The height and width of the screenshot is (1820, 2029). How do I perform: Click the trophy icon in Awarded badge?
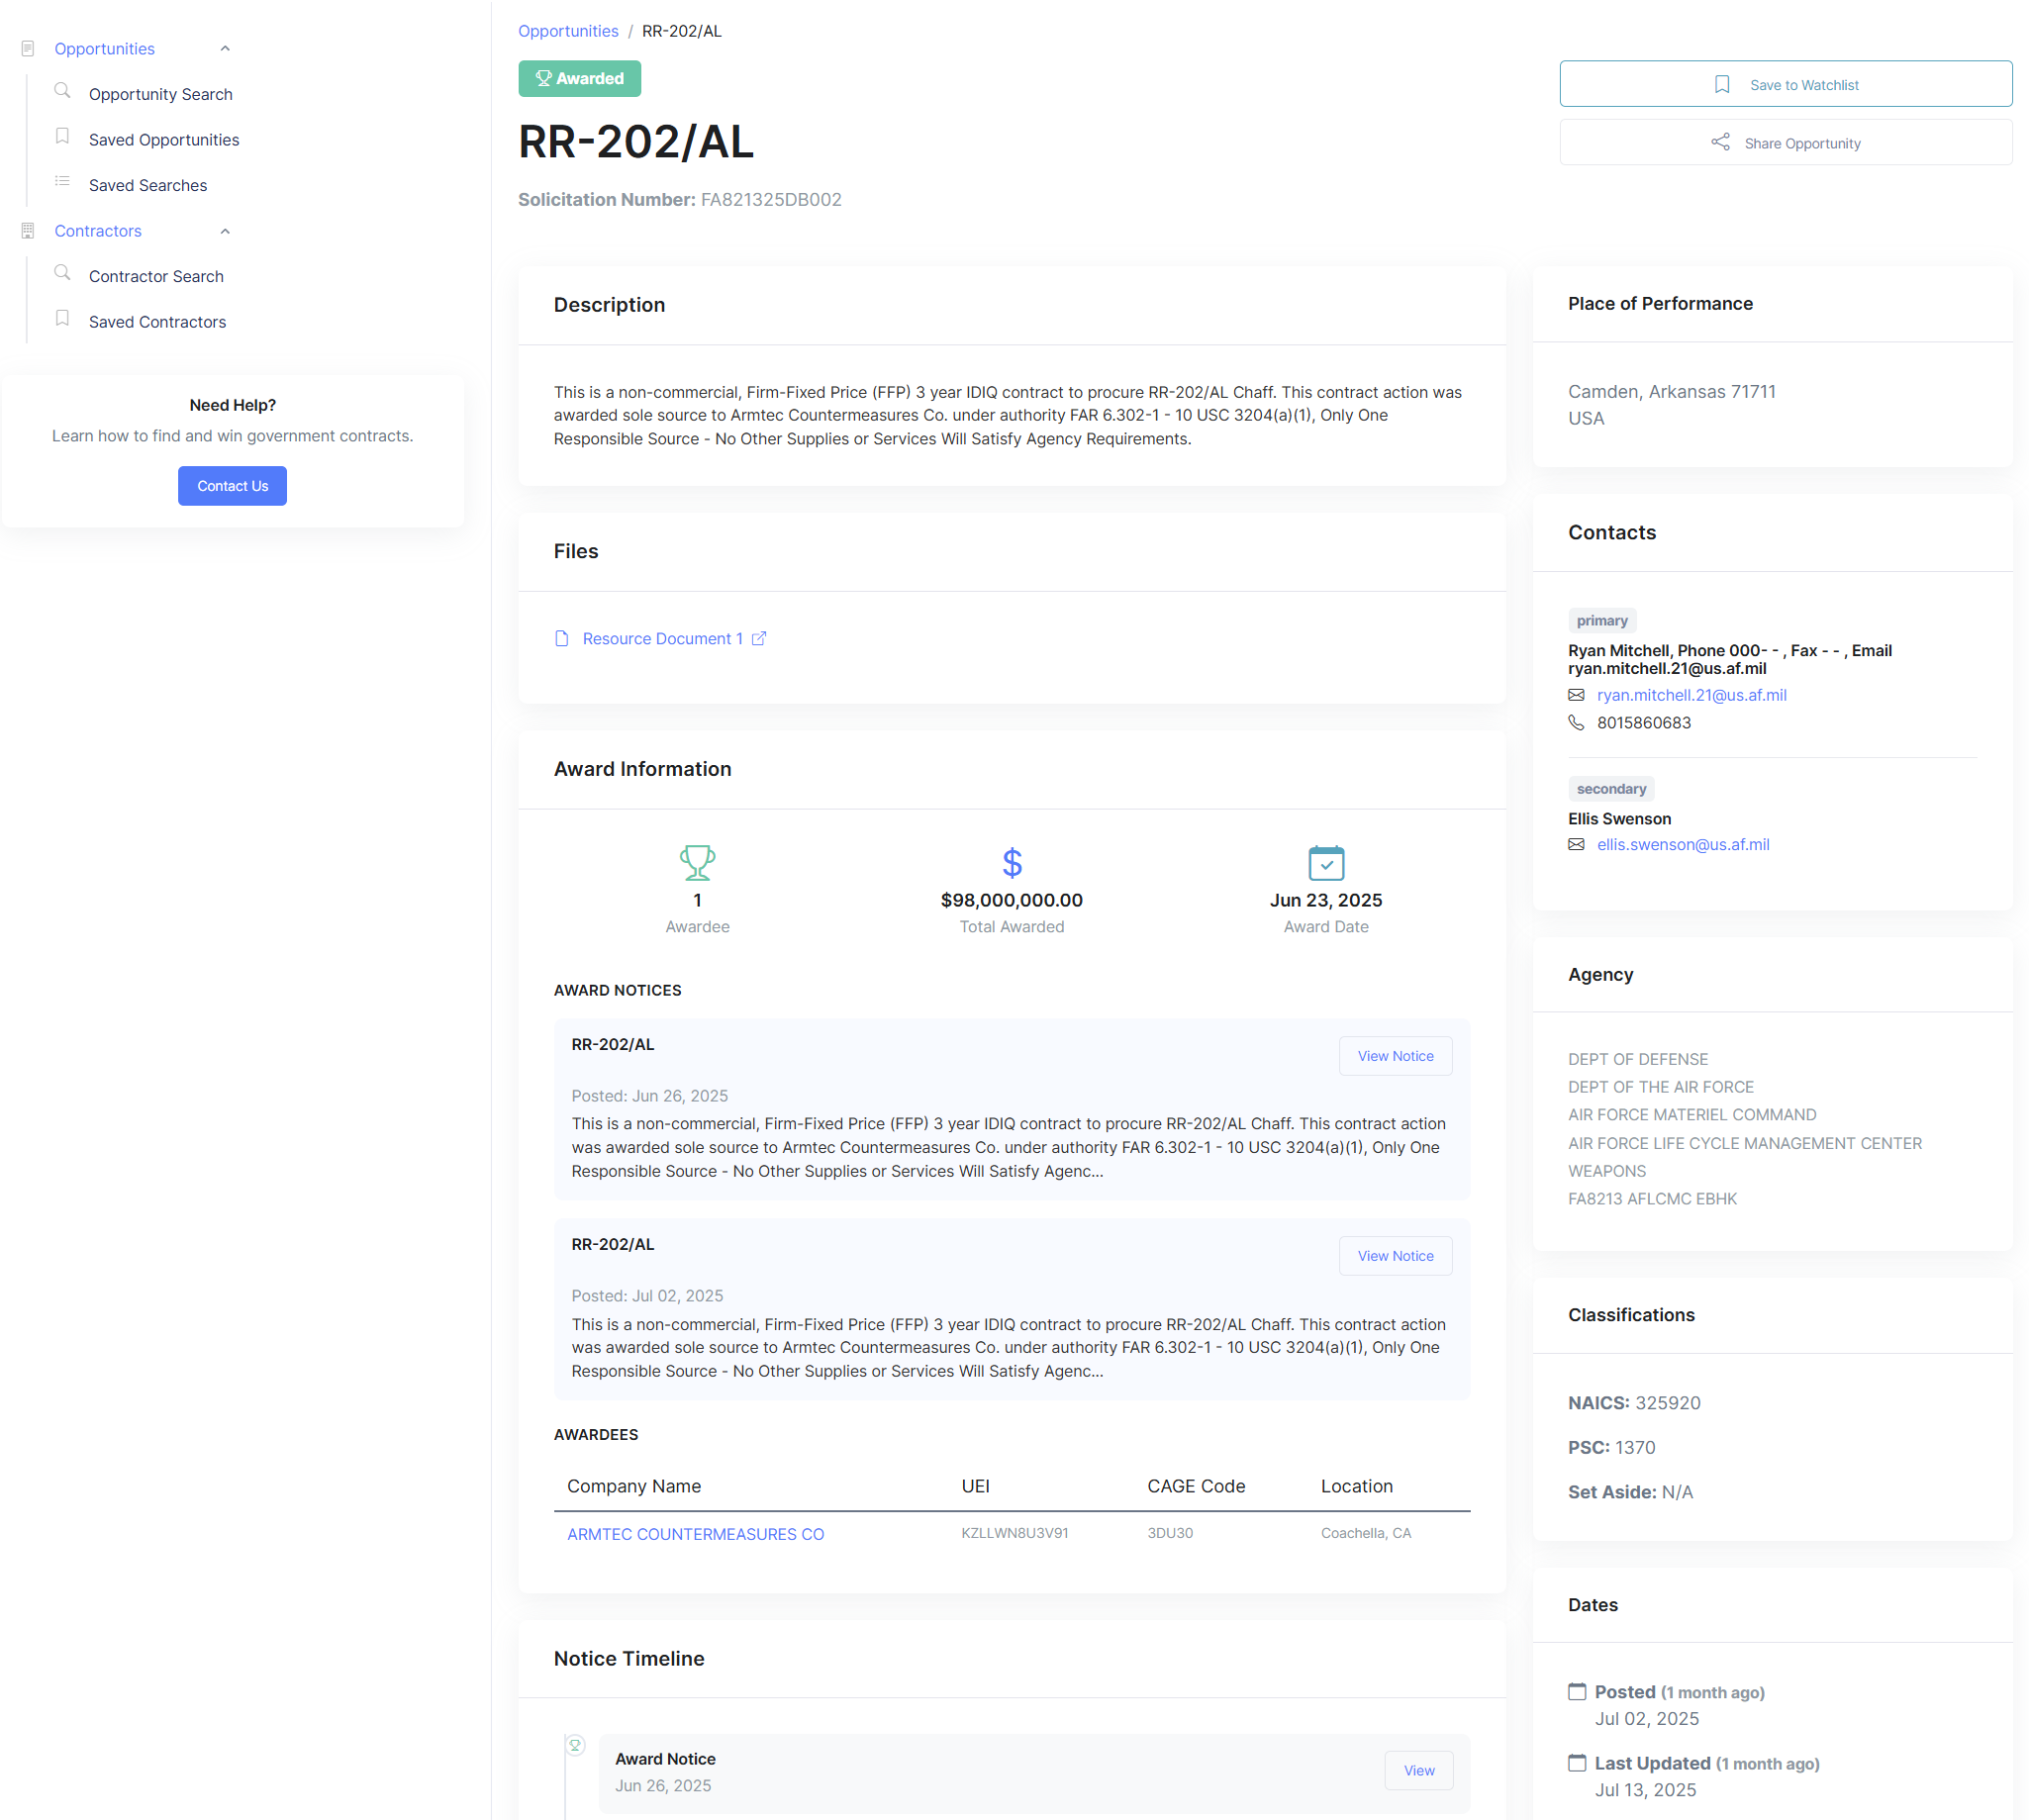pyautogui.click(x=544, y=79)
